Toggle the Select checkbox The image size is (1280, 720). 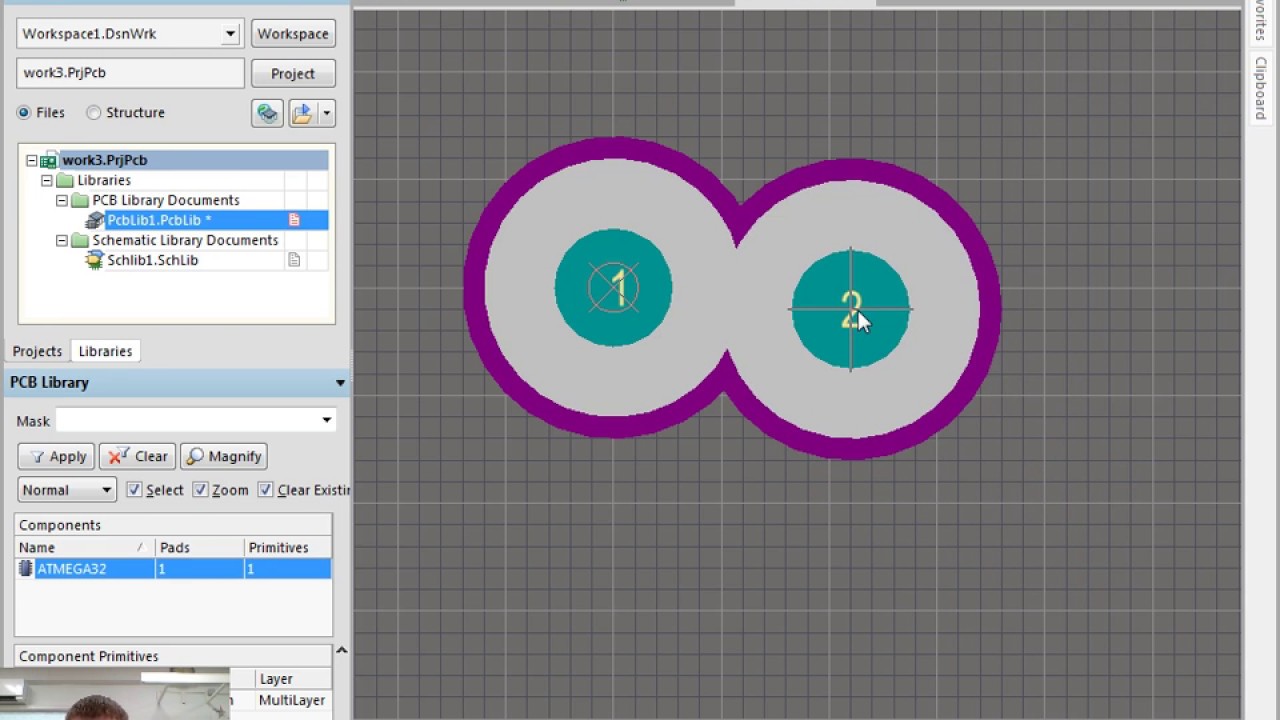(134, 490)
